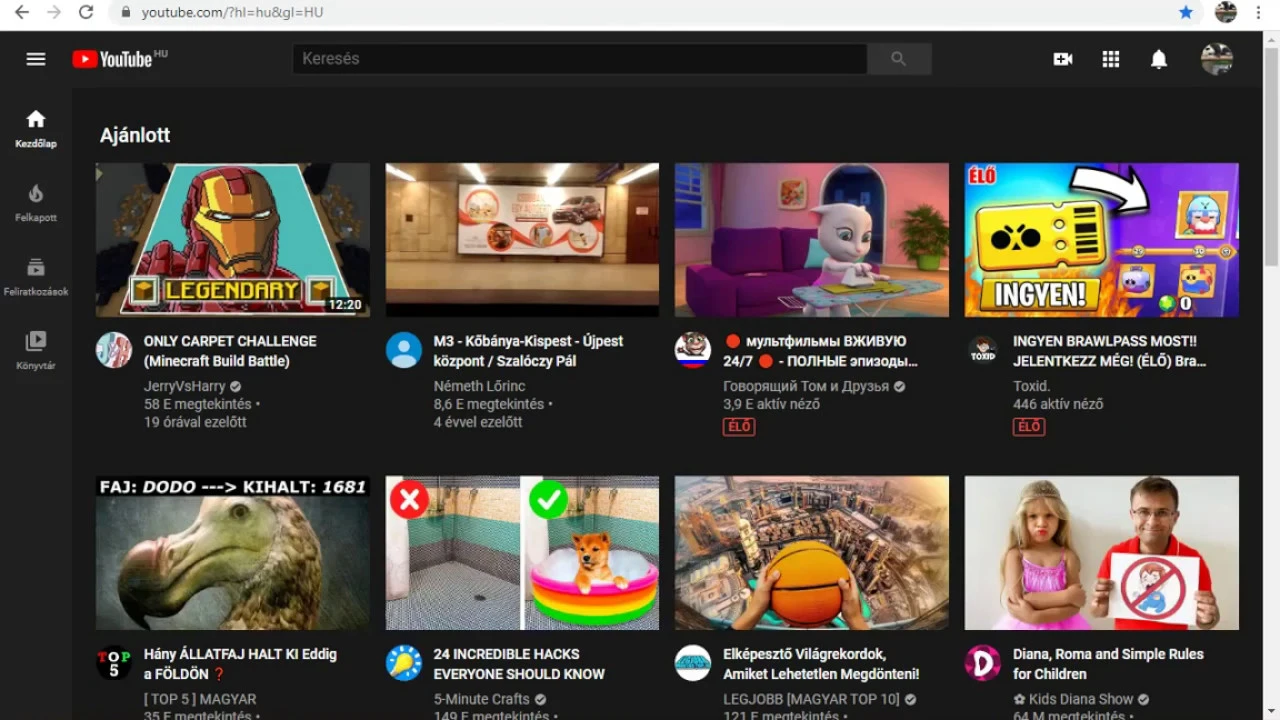Click the browser address bar URL
The height and width of the screenshot is (720, 1280).
(x=232, y=12)
